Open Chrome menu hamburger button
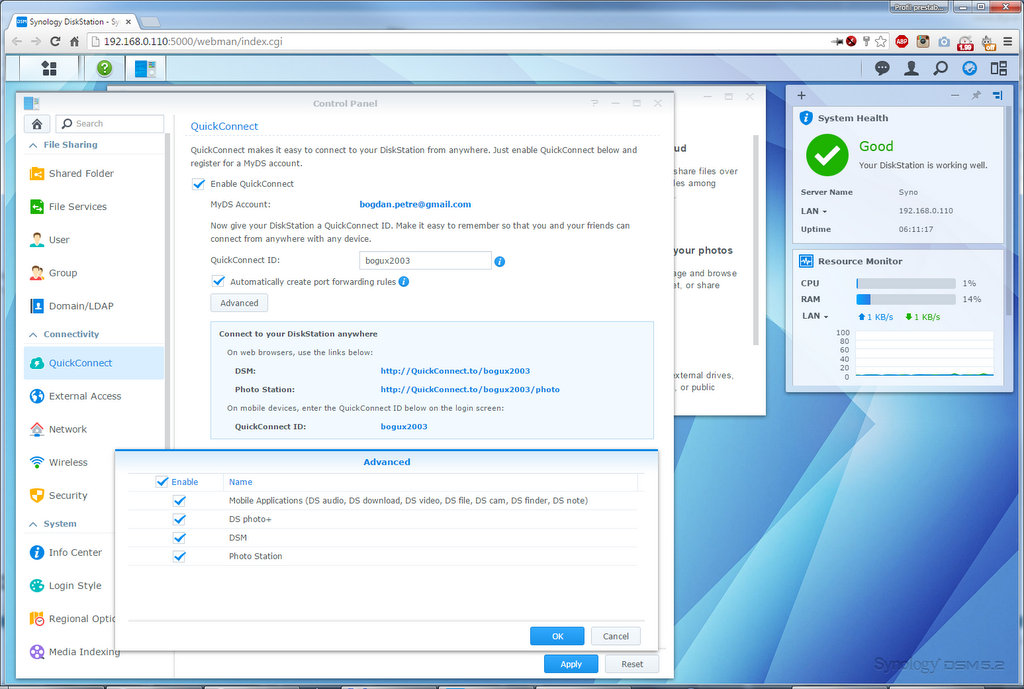Viewport: 1024px width, 689px height. (1008, 41)
